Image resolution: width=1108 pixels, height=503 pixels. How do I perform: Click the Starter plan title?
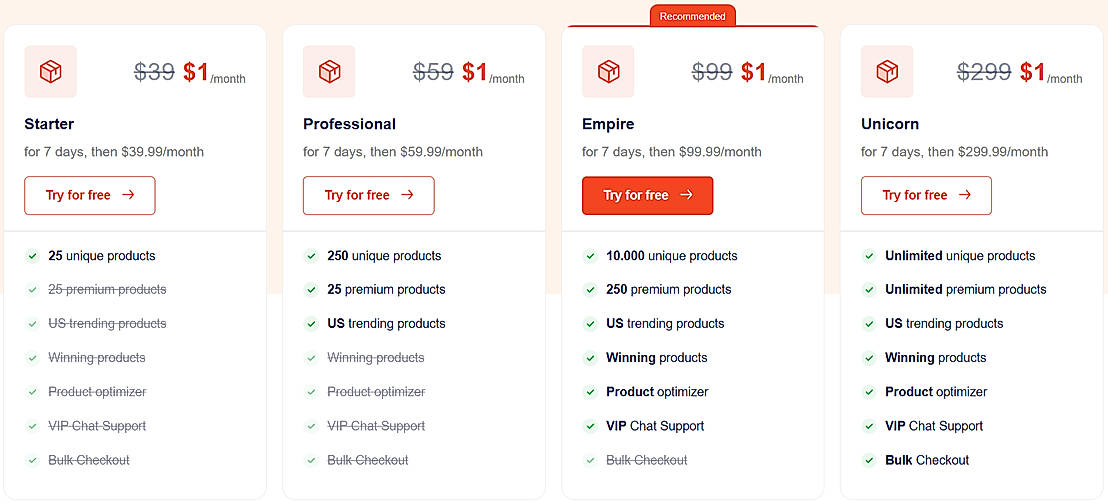tap(49, 124)
